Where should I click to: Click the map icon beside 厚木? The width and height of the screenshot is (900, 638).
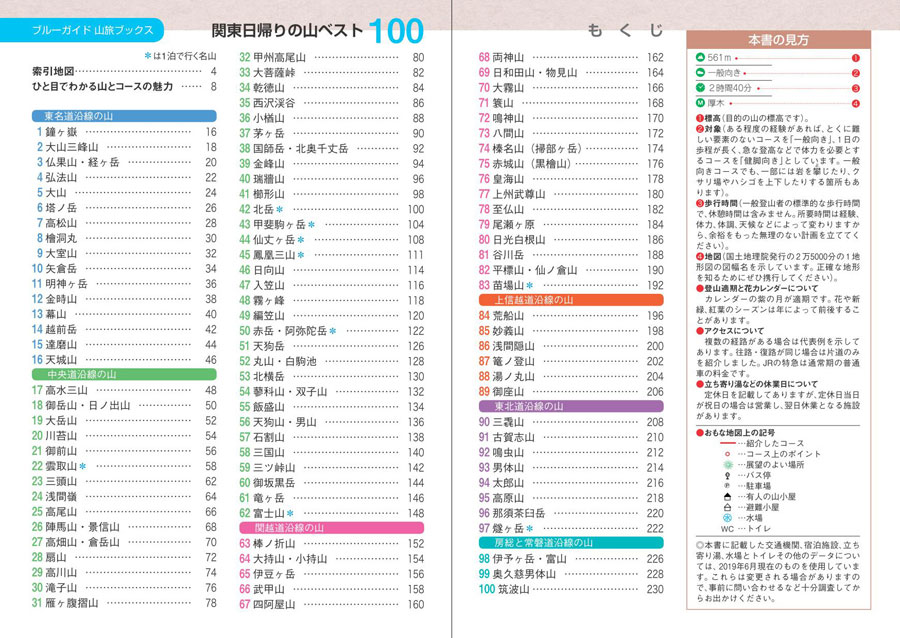coord(700,103)
